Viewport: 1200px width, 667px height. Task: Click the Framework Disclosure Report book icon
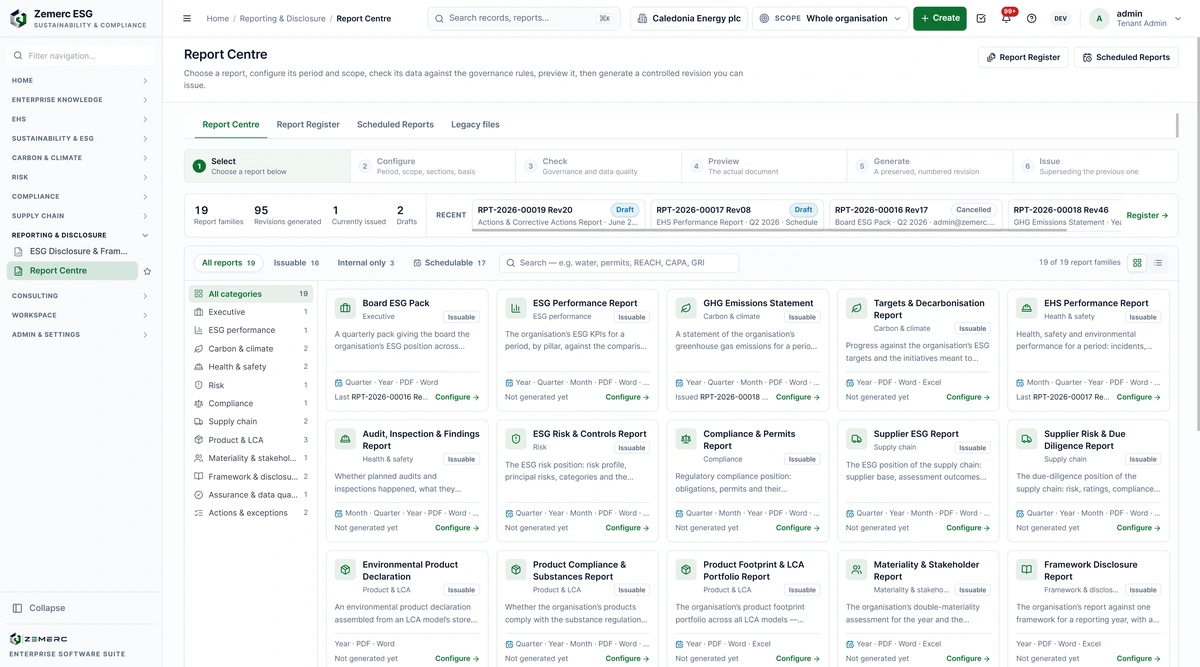tap(1027, 570)
